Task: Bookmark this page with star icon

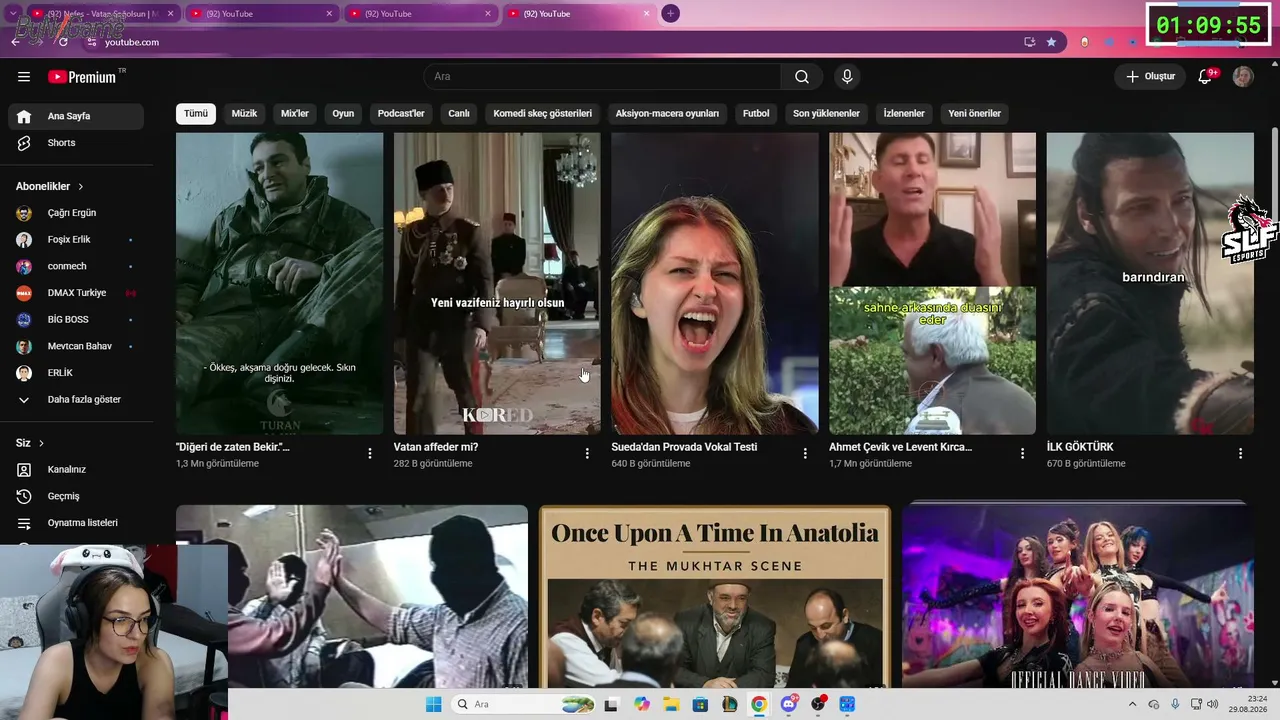Action: point(1051,42)
